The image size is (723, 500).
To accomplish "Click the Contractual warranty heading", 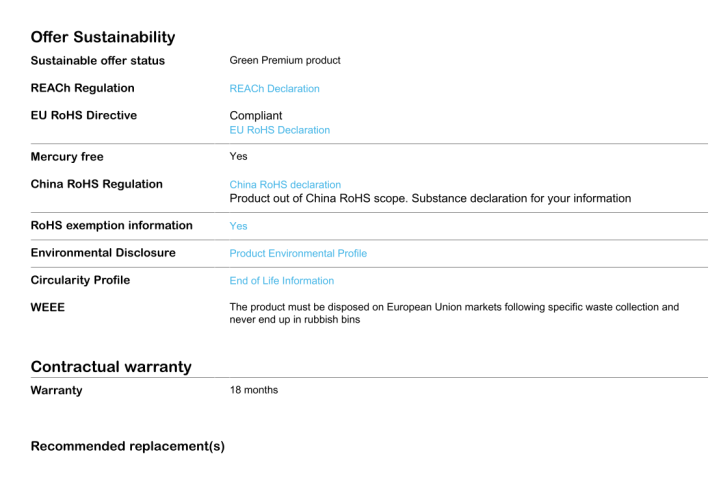I will (x=111, y=367).
